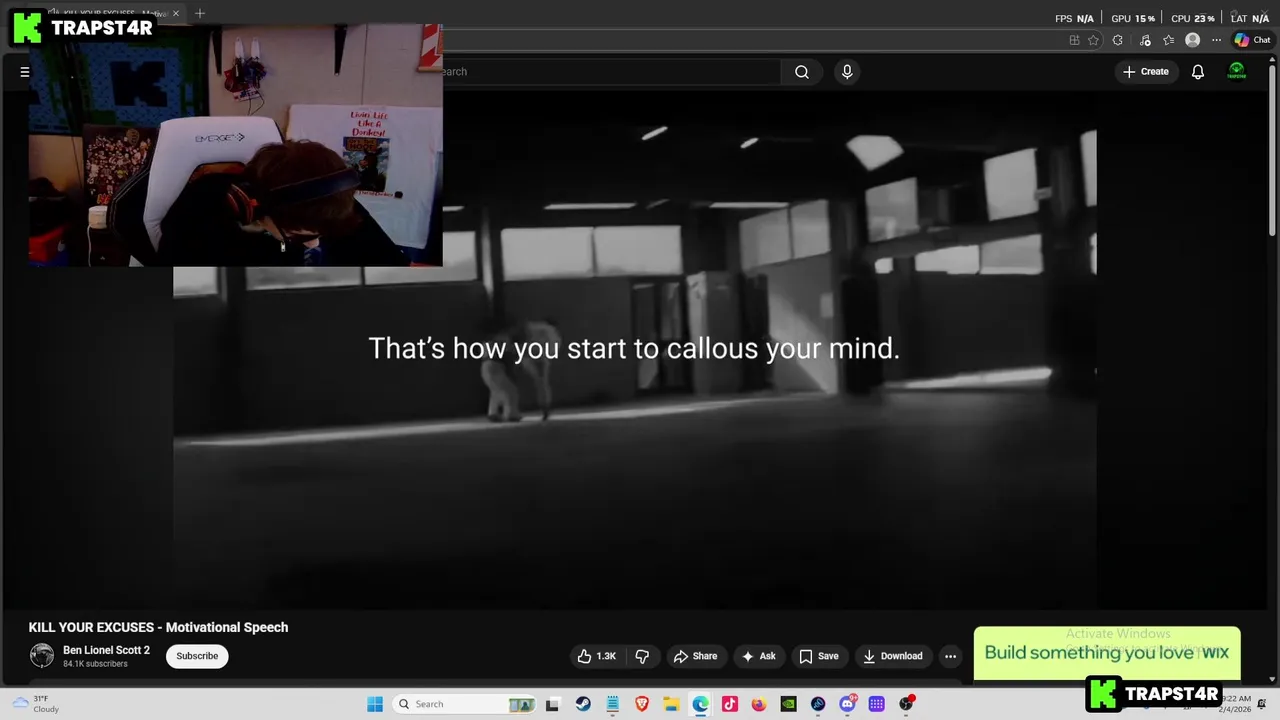The width and height of the screenshot is (1280, 720).
Task: Click the YouTube search magnifier button
Action: (801, 72)
